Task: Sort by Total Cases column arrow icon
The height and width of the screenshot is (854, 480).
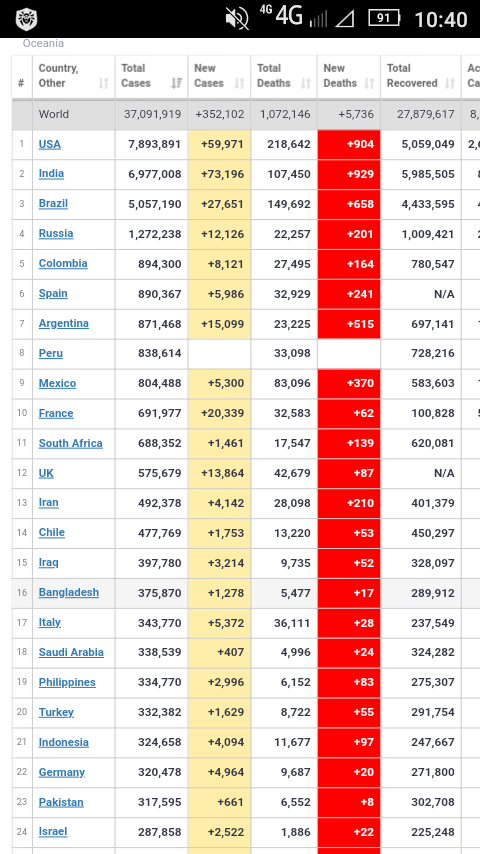Action: [177, 83]
